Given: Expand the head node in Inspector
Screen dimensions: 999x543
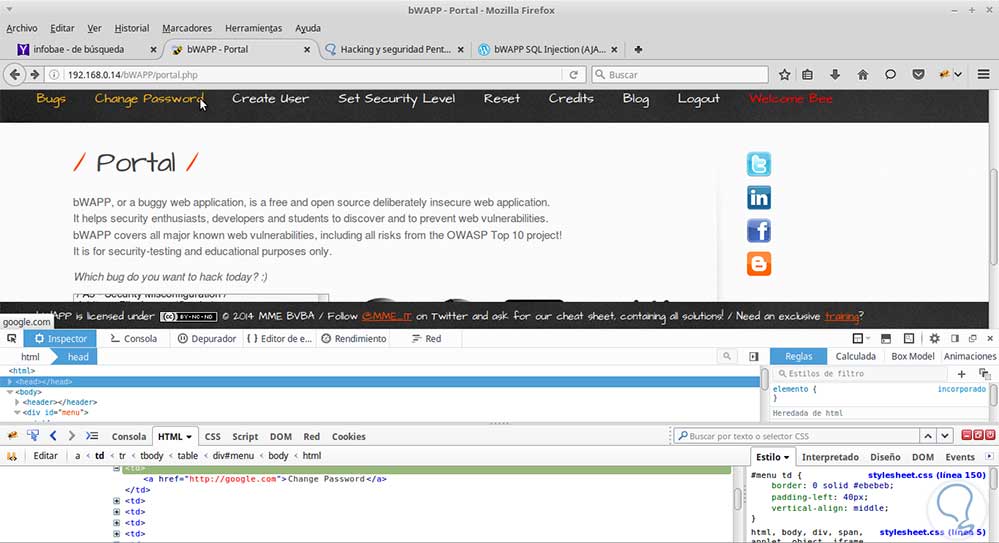Looking at the screenshot, I should 10,382.
